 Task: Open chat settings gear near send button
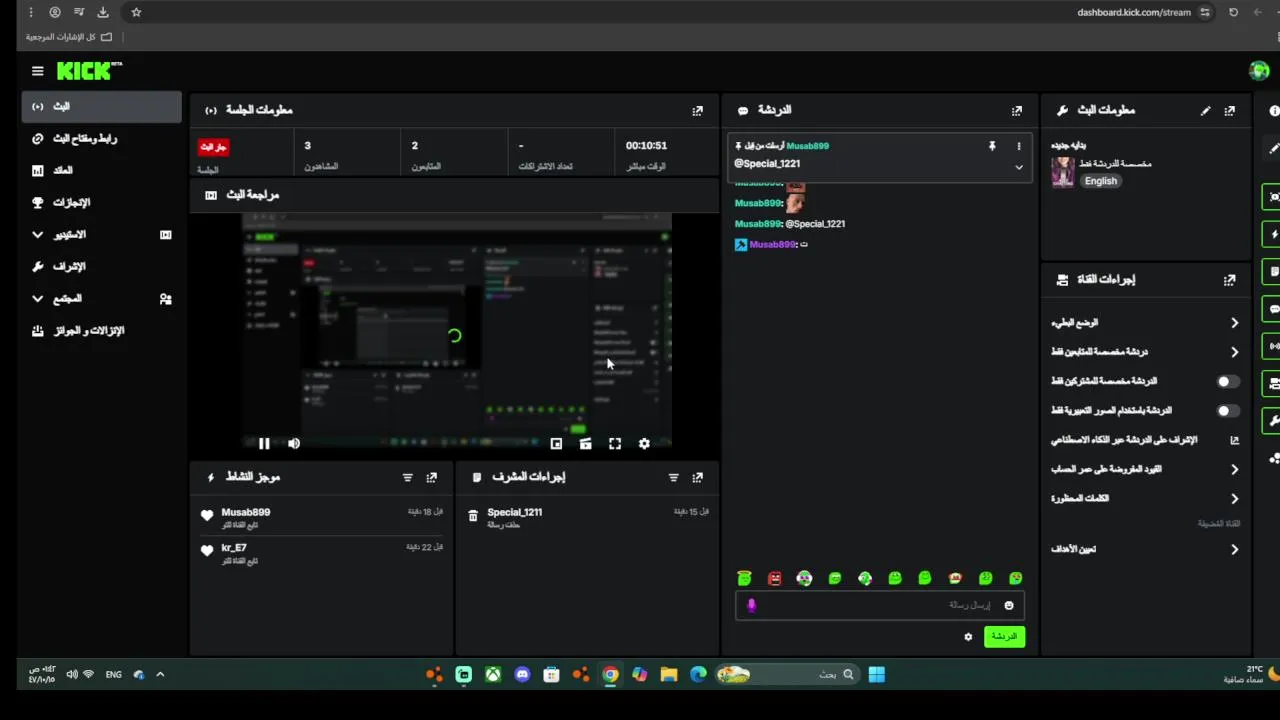point(968,637)
